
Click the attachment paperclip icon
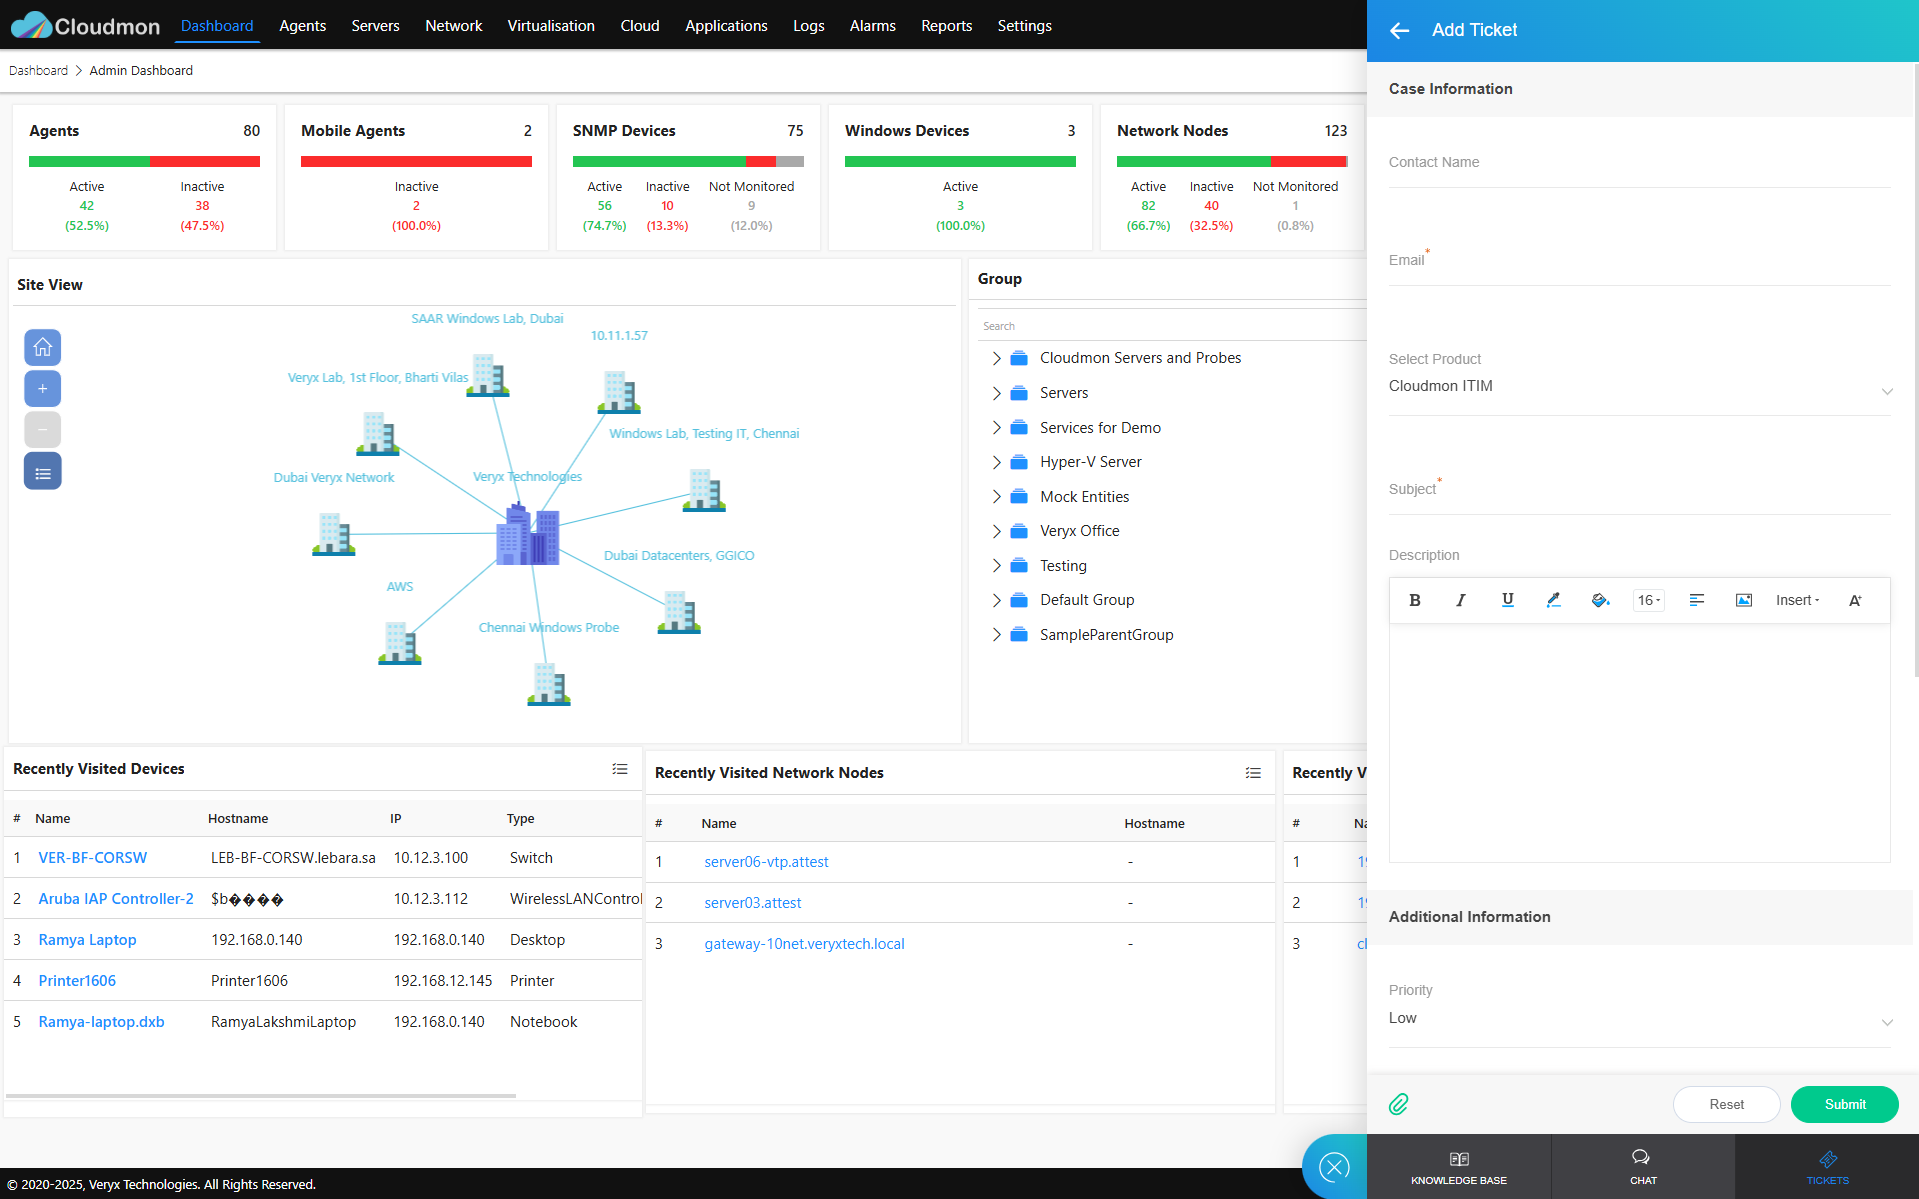click(1399, 1104)
